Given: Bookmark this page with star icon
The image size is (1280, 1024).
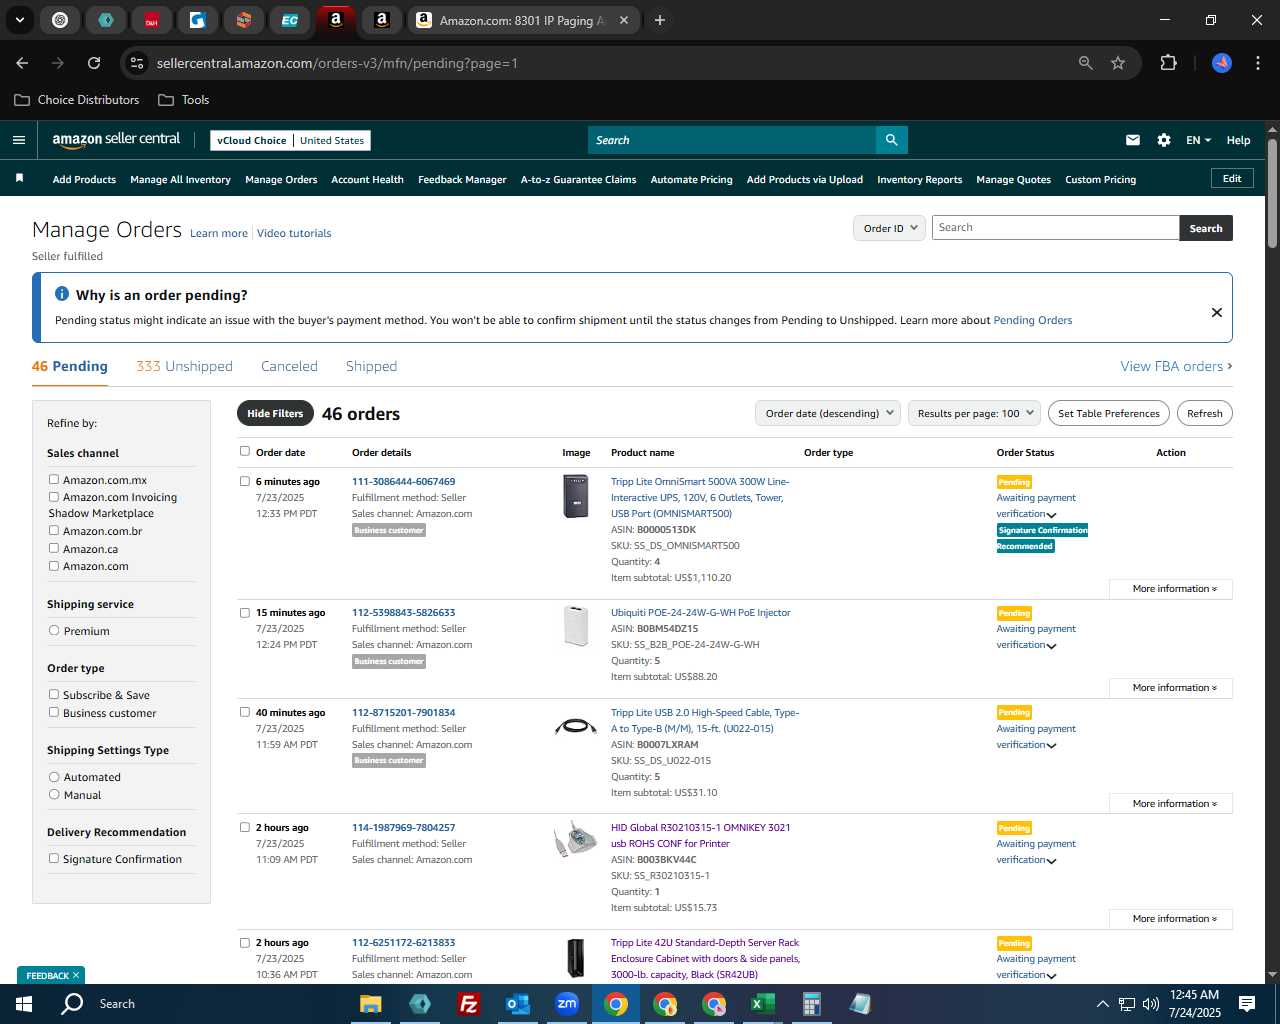Looking at the screenshot, I should coord(1118,63).
